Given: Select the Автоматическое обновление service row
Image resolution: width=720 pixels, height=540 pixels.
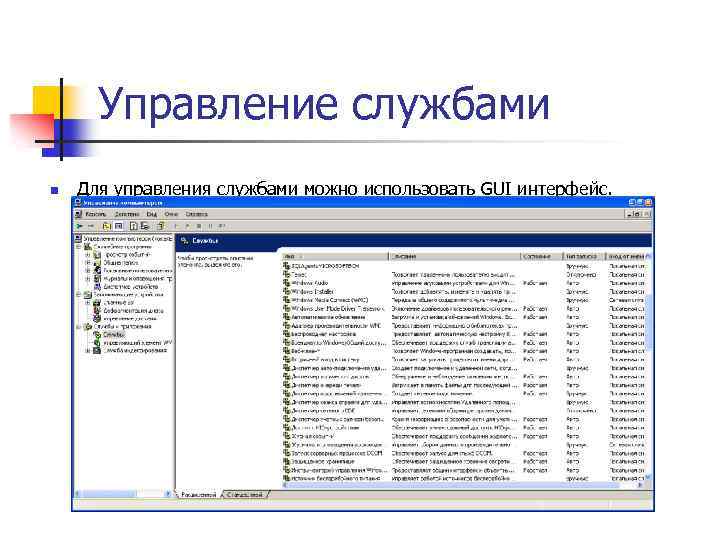Looking at the screenshot, I should click(x=464, y=317).
